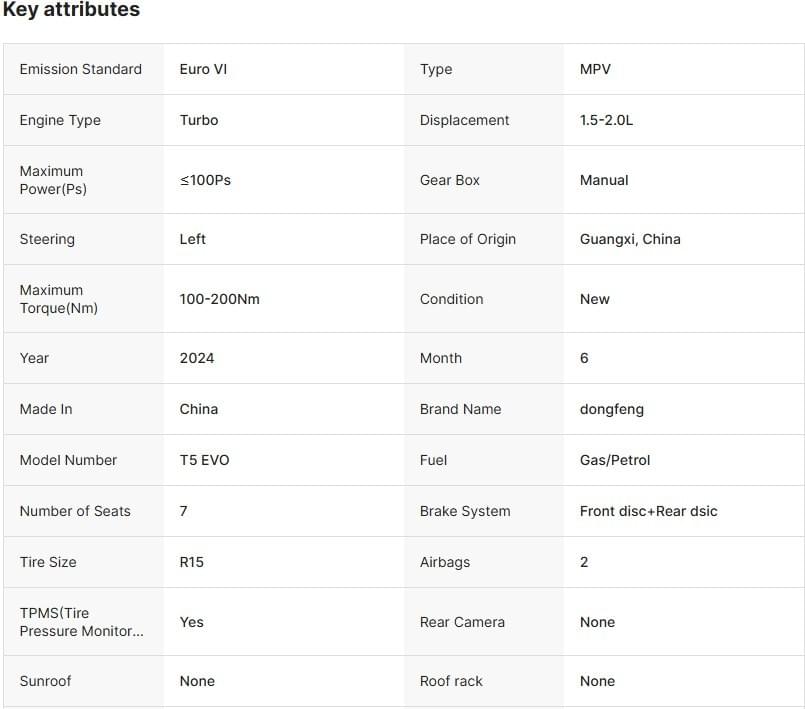Screen dimensions: 805x709
Task: Click the MPV type value
Action: pos(595,69)
